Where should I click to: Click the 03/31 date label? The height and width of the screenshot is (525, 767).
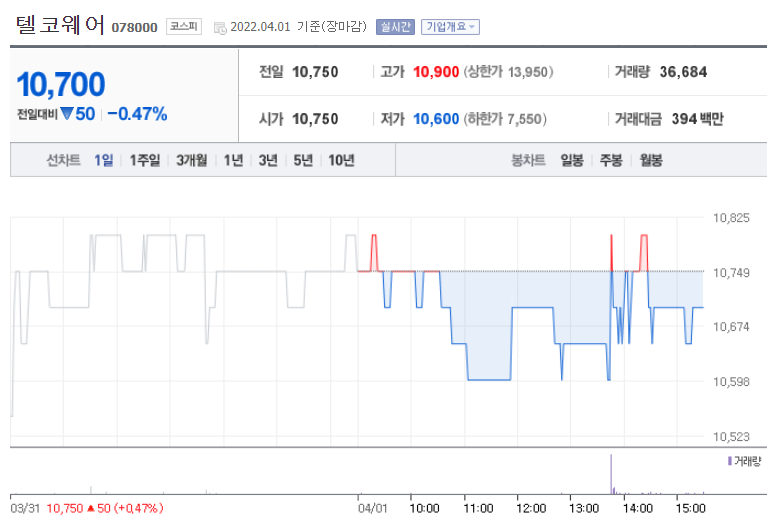[x=25, y=508]
